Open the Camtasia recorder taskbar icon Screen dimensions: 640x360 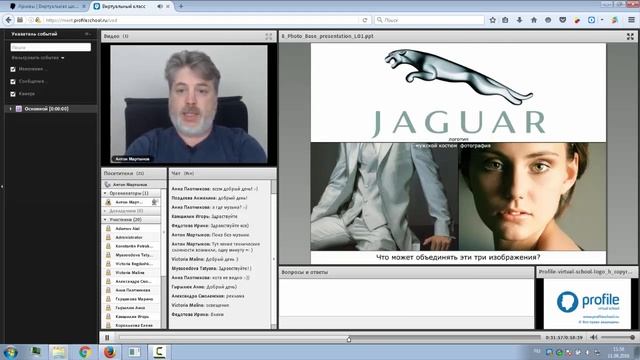(159, 352)
